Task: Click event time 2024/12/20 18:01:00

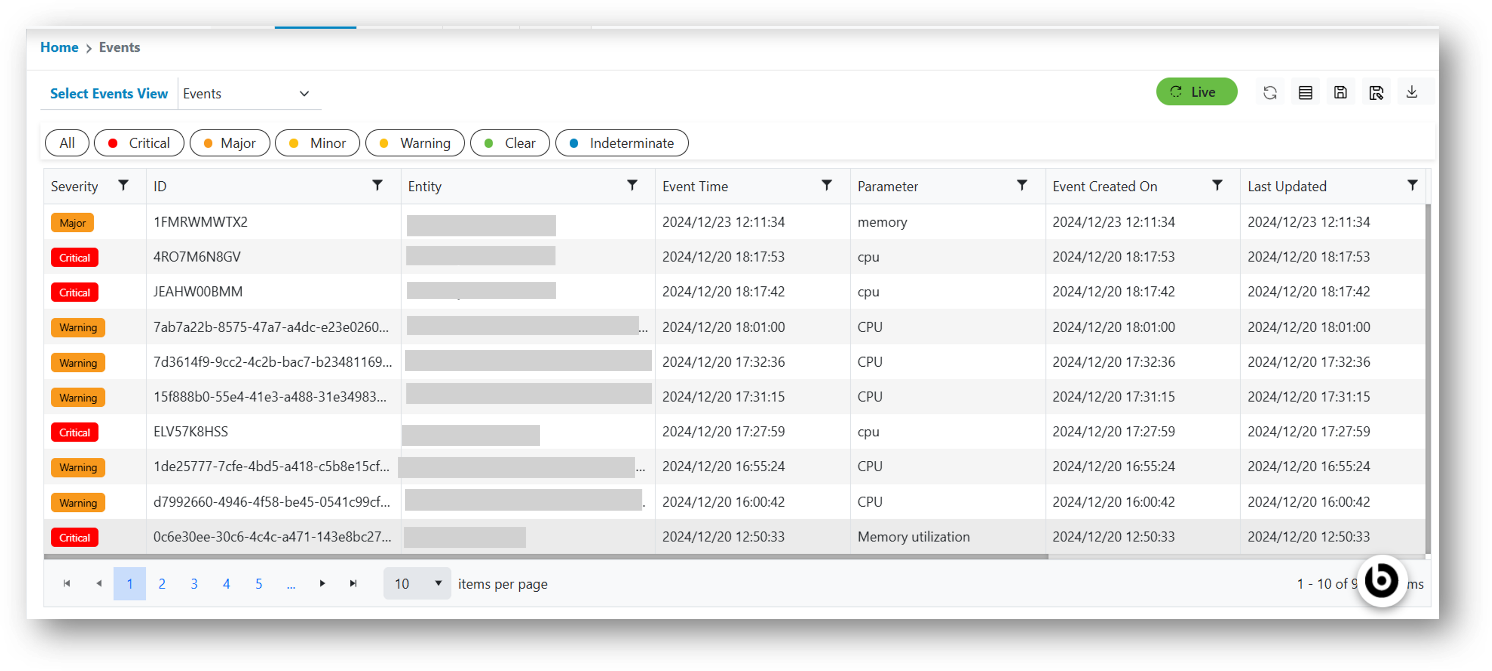Action: pyautogui.click(x=723, y=327)
